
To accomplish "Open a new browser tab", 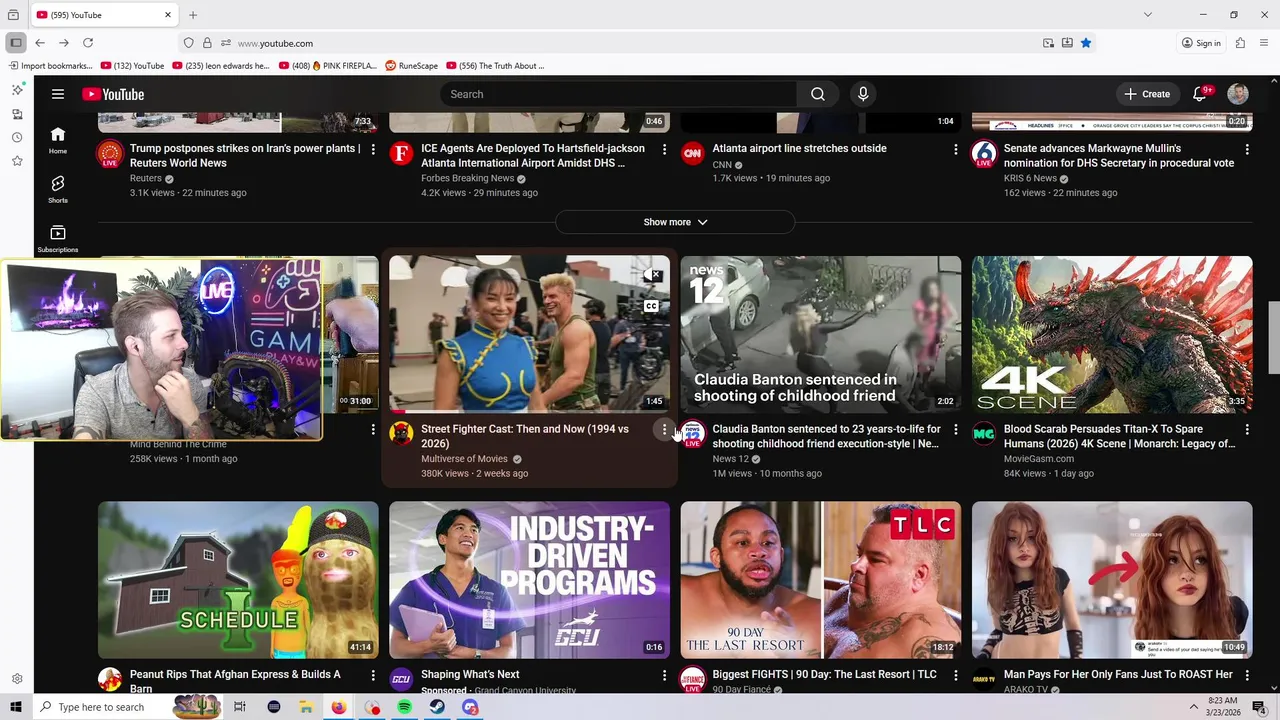I will pos(193,15).
